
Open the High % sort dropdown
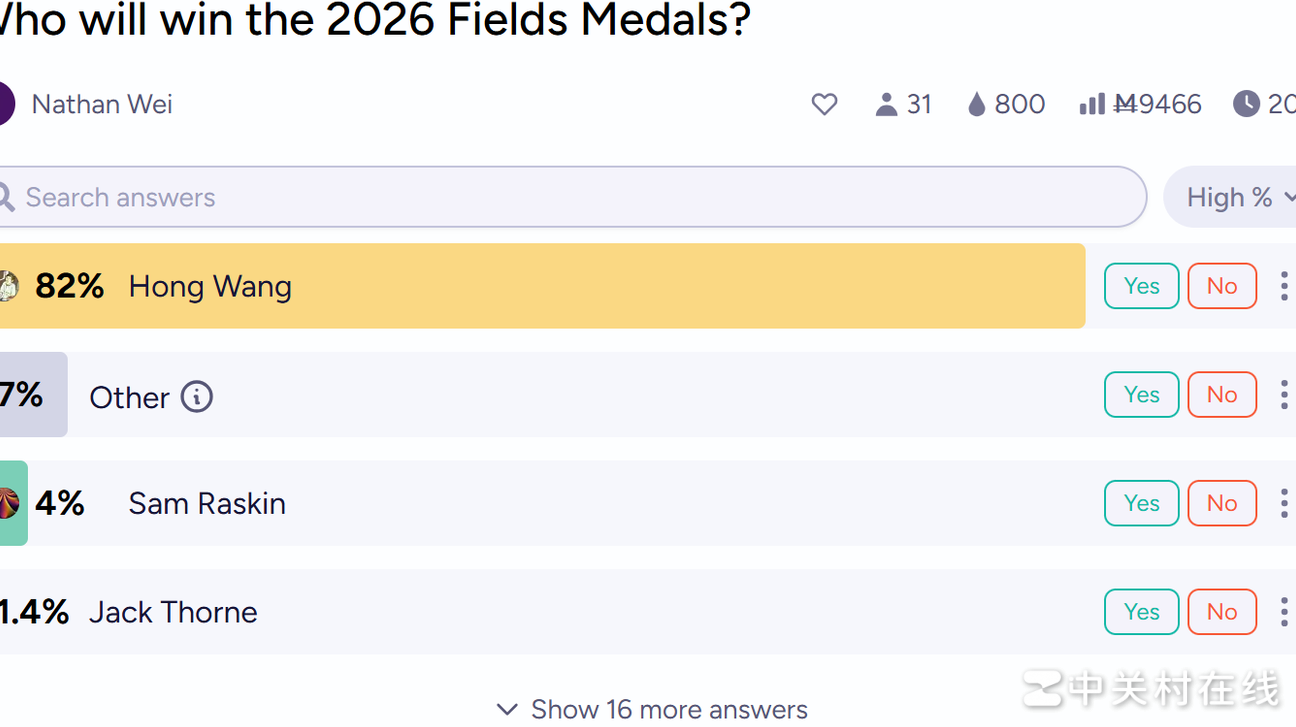tap(1233, 197)
